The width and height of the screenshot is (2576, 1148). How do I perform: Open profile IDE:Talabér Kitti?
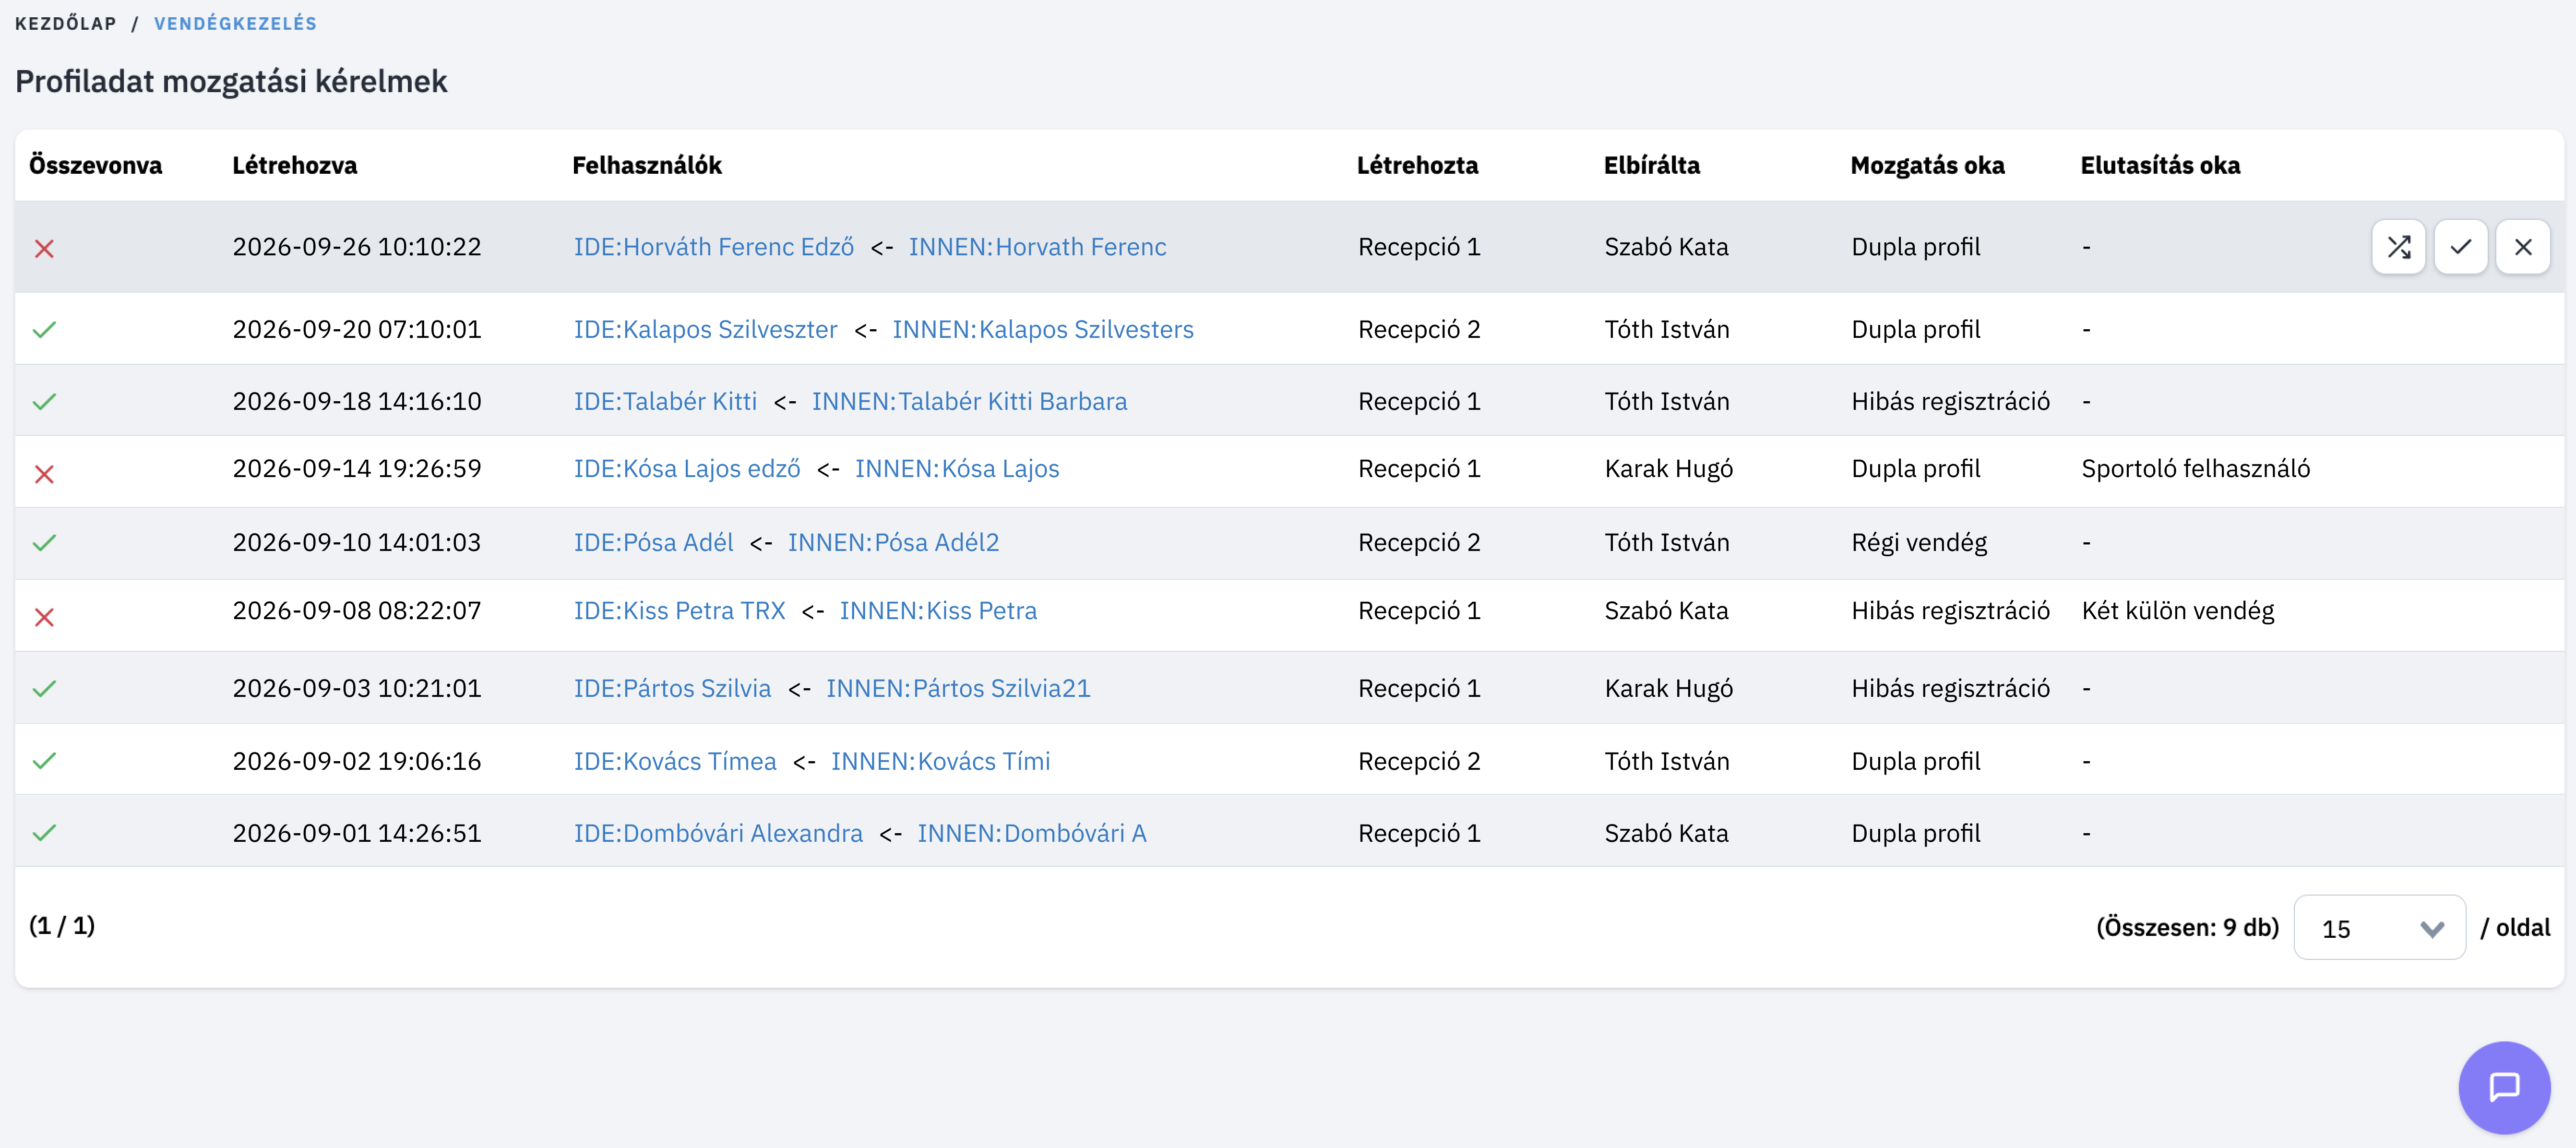(665, 401)
